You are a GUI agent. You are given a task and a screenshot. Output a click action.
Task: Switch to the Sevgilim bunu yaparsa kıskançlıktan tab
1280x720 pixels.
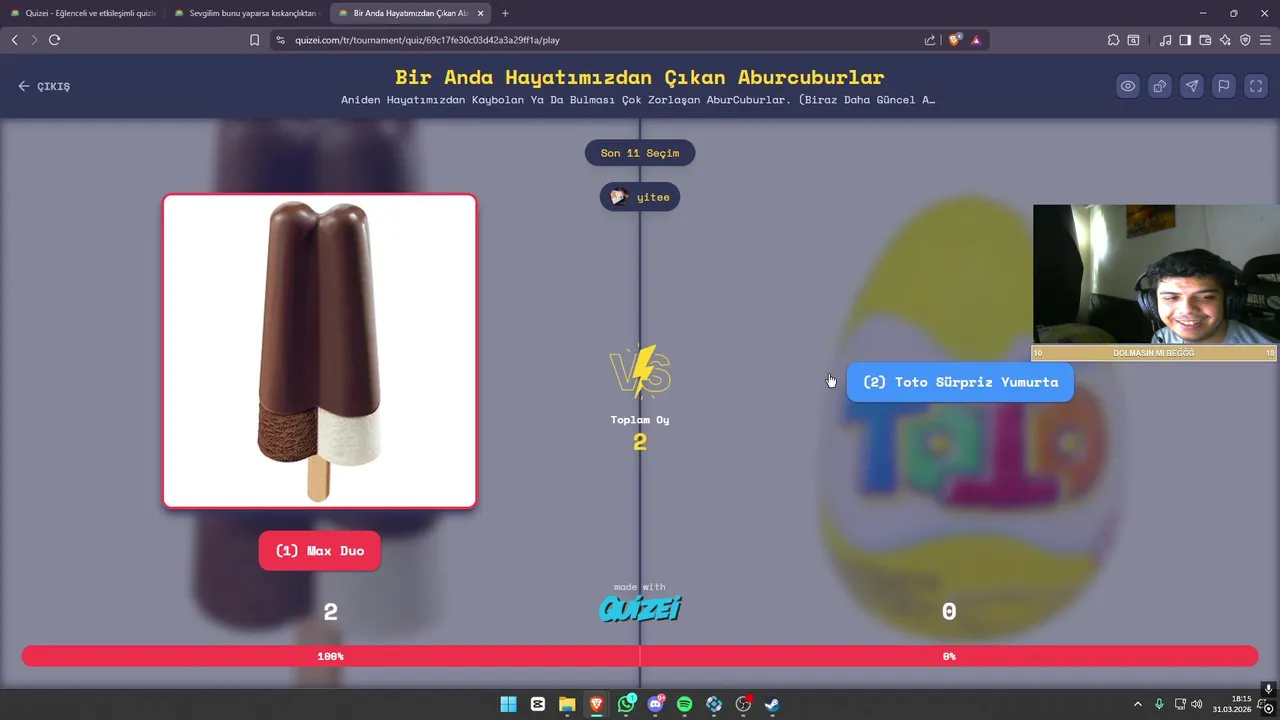[245, 13]
